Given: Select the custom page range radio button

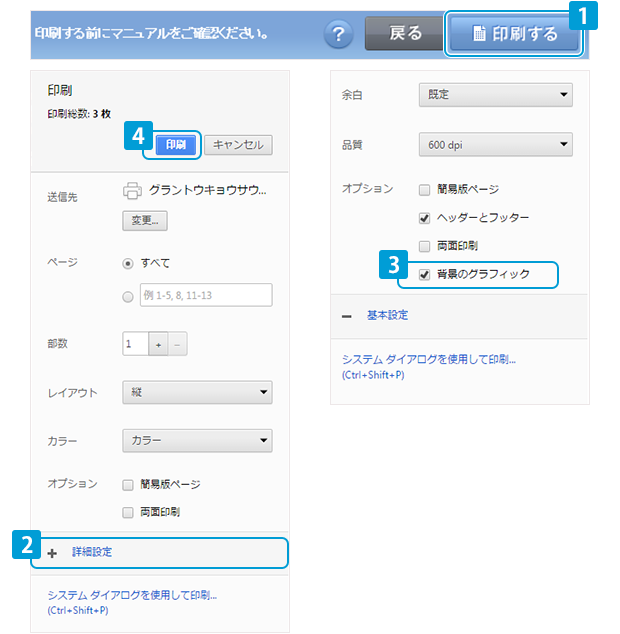Looking at the screenshot, I should pyautogui.click(x=127, y=295).
